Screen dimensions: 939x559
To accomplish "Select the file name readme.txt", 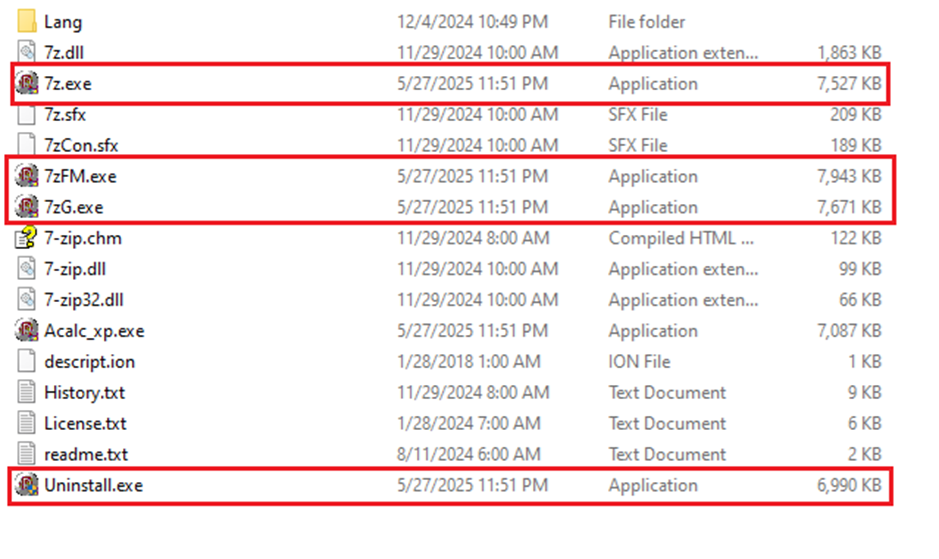I will (x=86, y=455).
